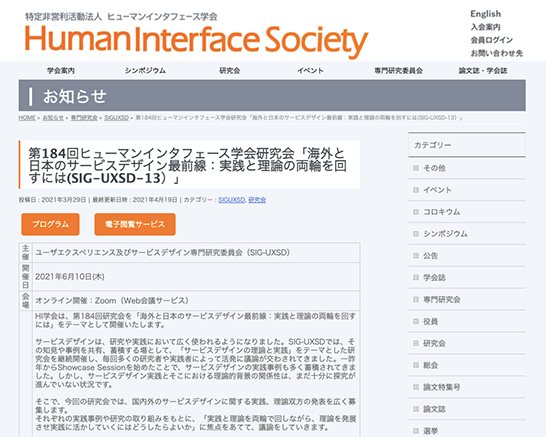This screenshot has height=437, width=546.
Task: Go to HOME in the breadcrumb
Action: 27,118
